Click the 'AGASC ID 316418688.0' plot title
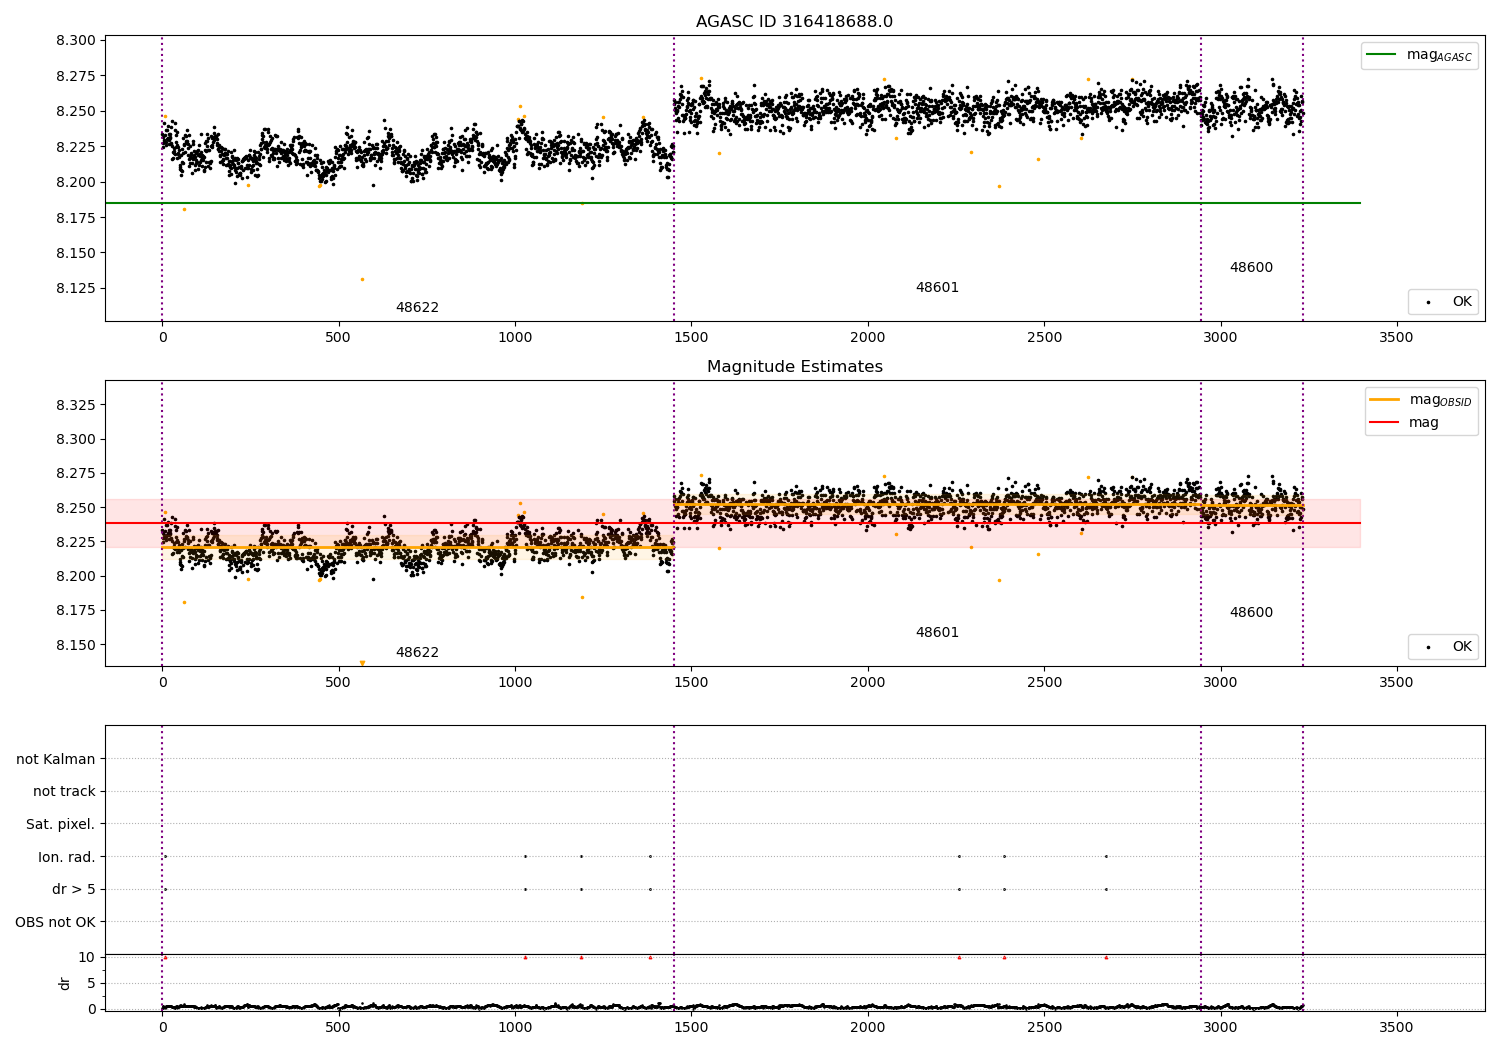Screen dimensions: 1500x1050 [x=794, y=22]
